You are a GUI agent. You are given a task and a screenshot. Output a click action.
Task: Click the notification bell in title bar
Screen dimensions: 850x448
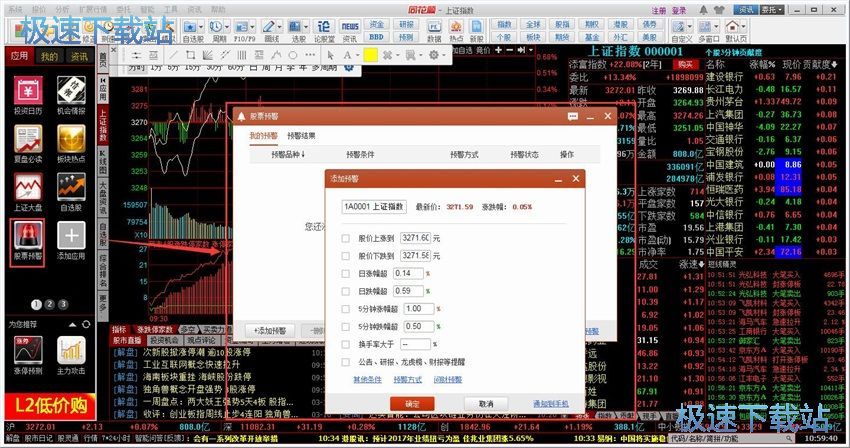point(703,10)
